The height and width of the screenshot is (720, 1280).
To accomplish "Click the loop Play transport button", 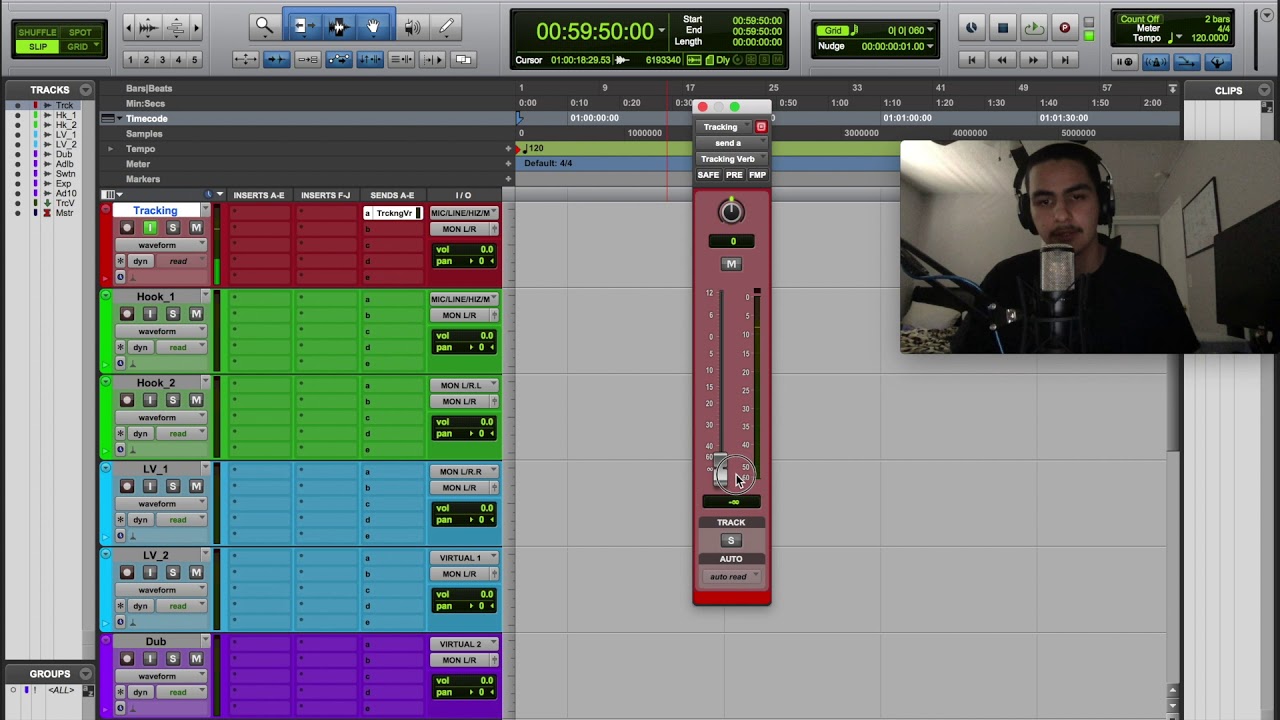I will pyautogui.click(x=1034, y=28).
